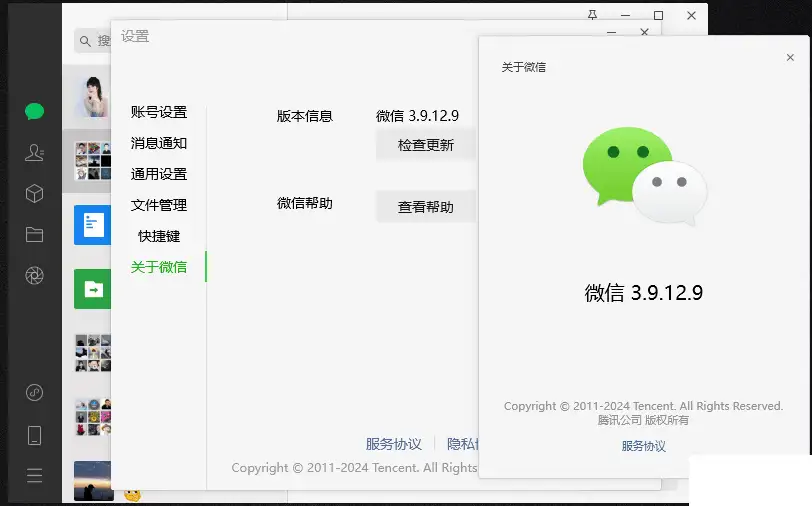The image size is (812, 506).
Task: Open the Moments shutter icon in sidebar
Action: [34, 276]
